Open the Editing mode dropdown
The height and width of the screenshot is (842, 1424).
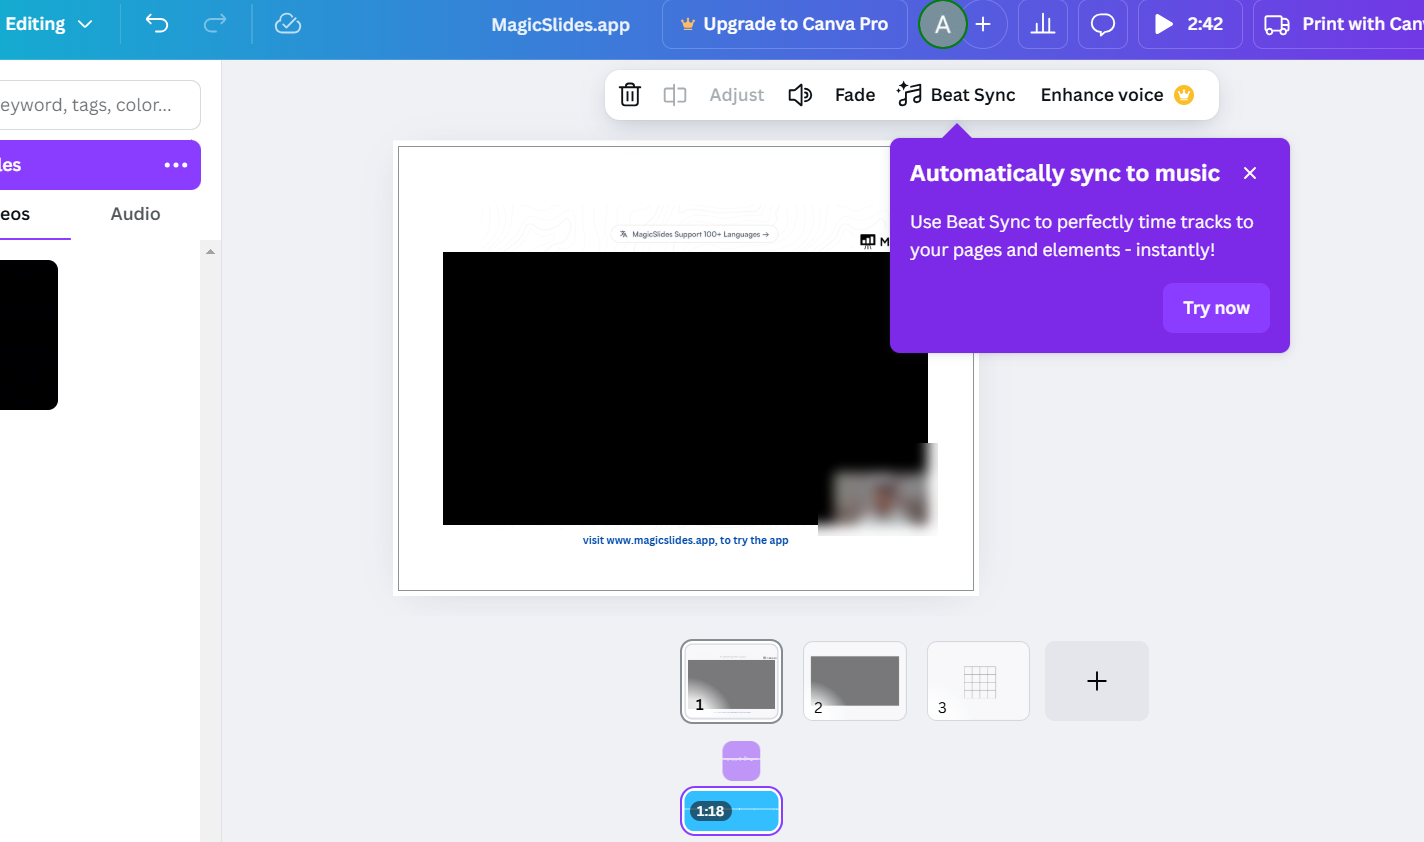[x=48, y=24]
